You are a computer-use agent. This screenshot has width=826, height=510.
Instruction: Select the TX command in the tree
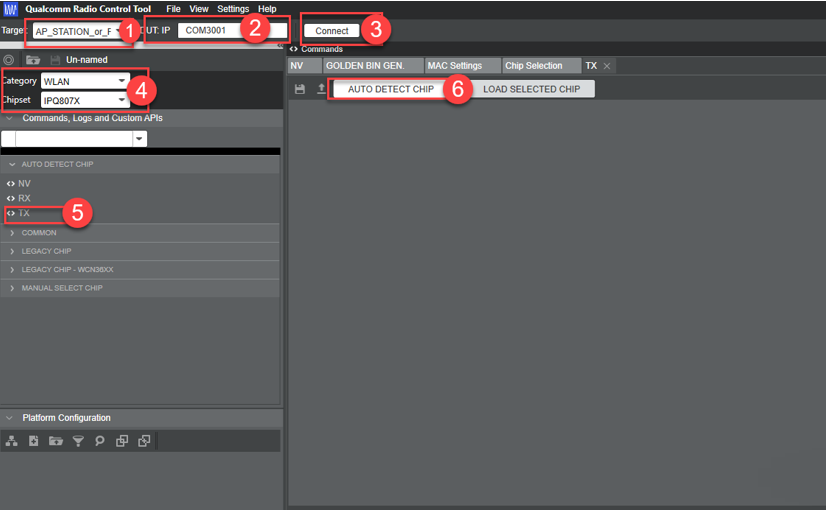24,213
